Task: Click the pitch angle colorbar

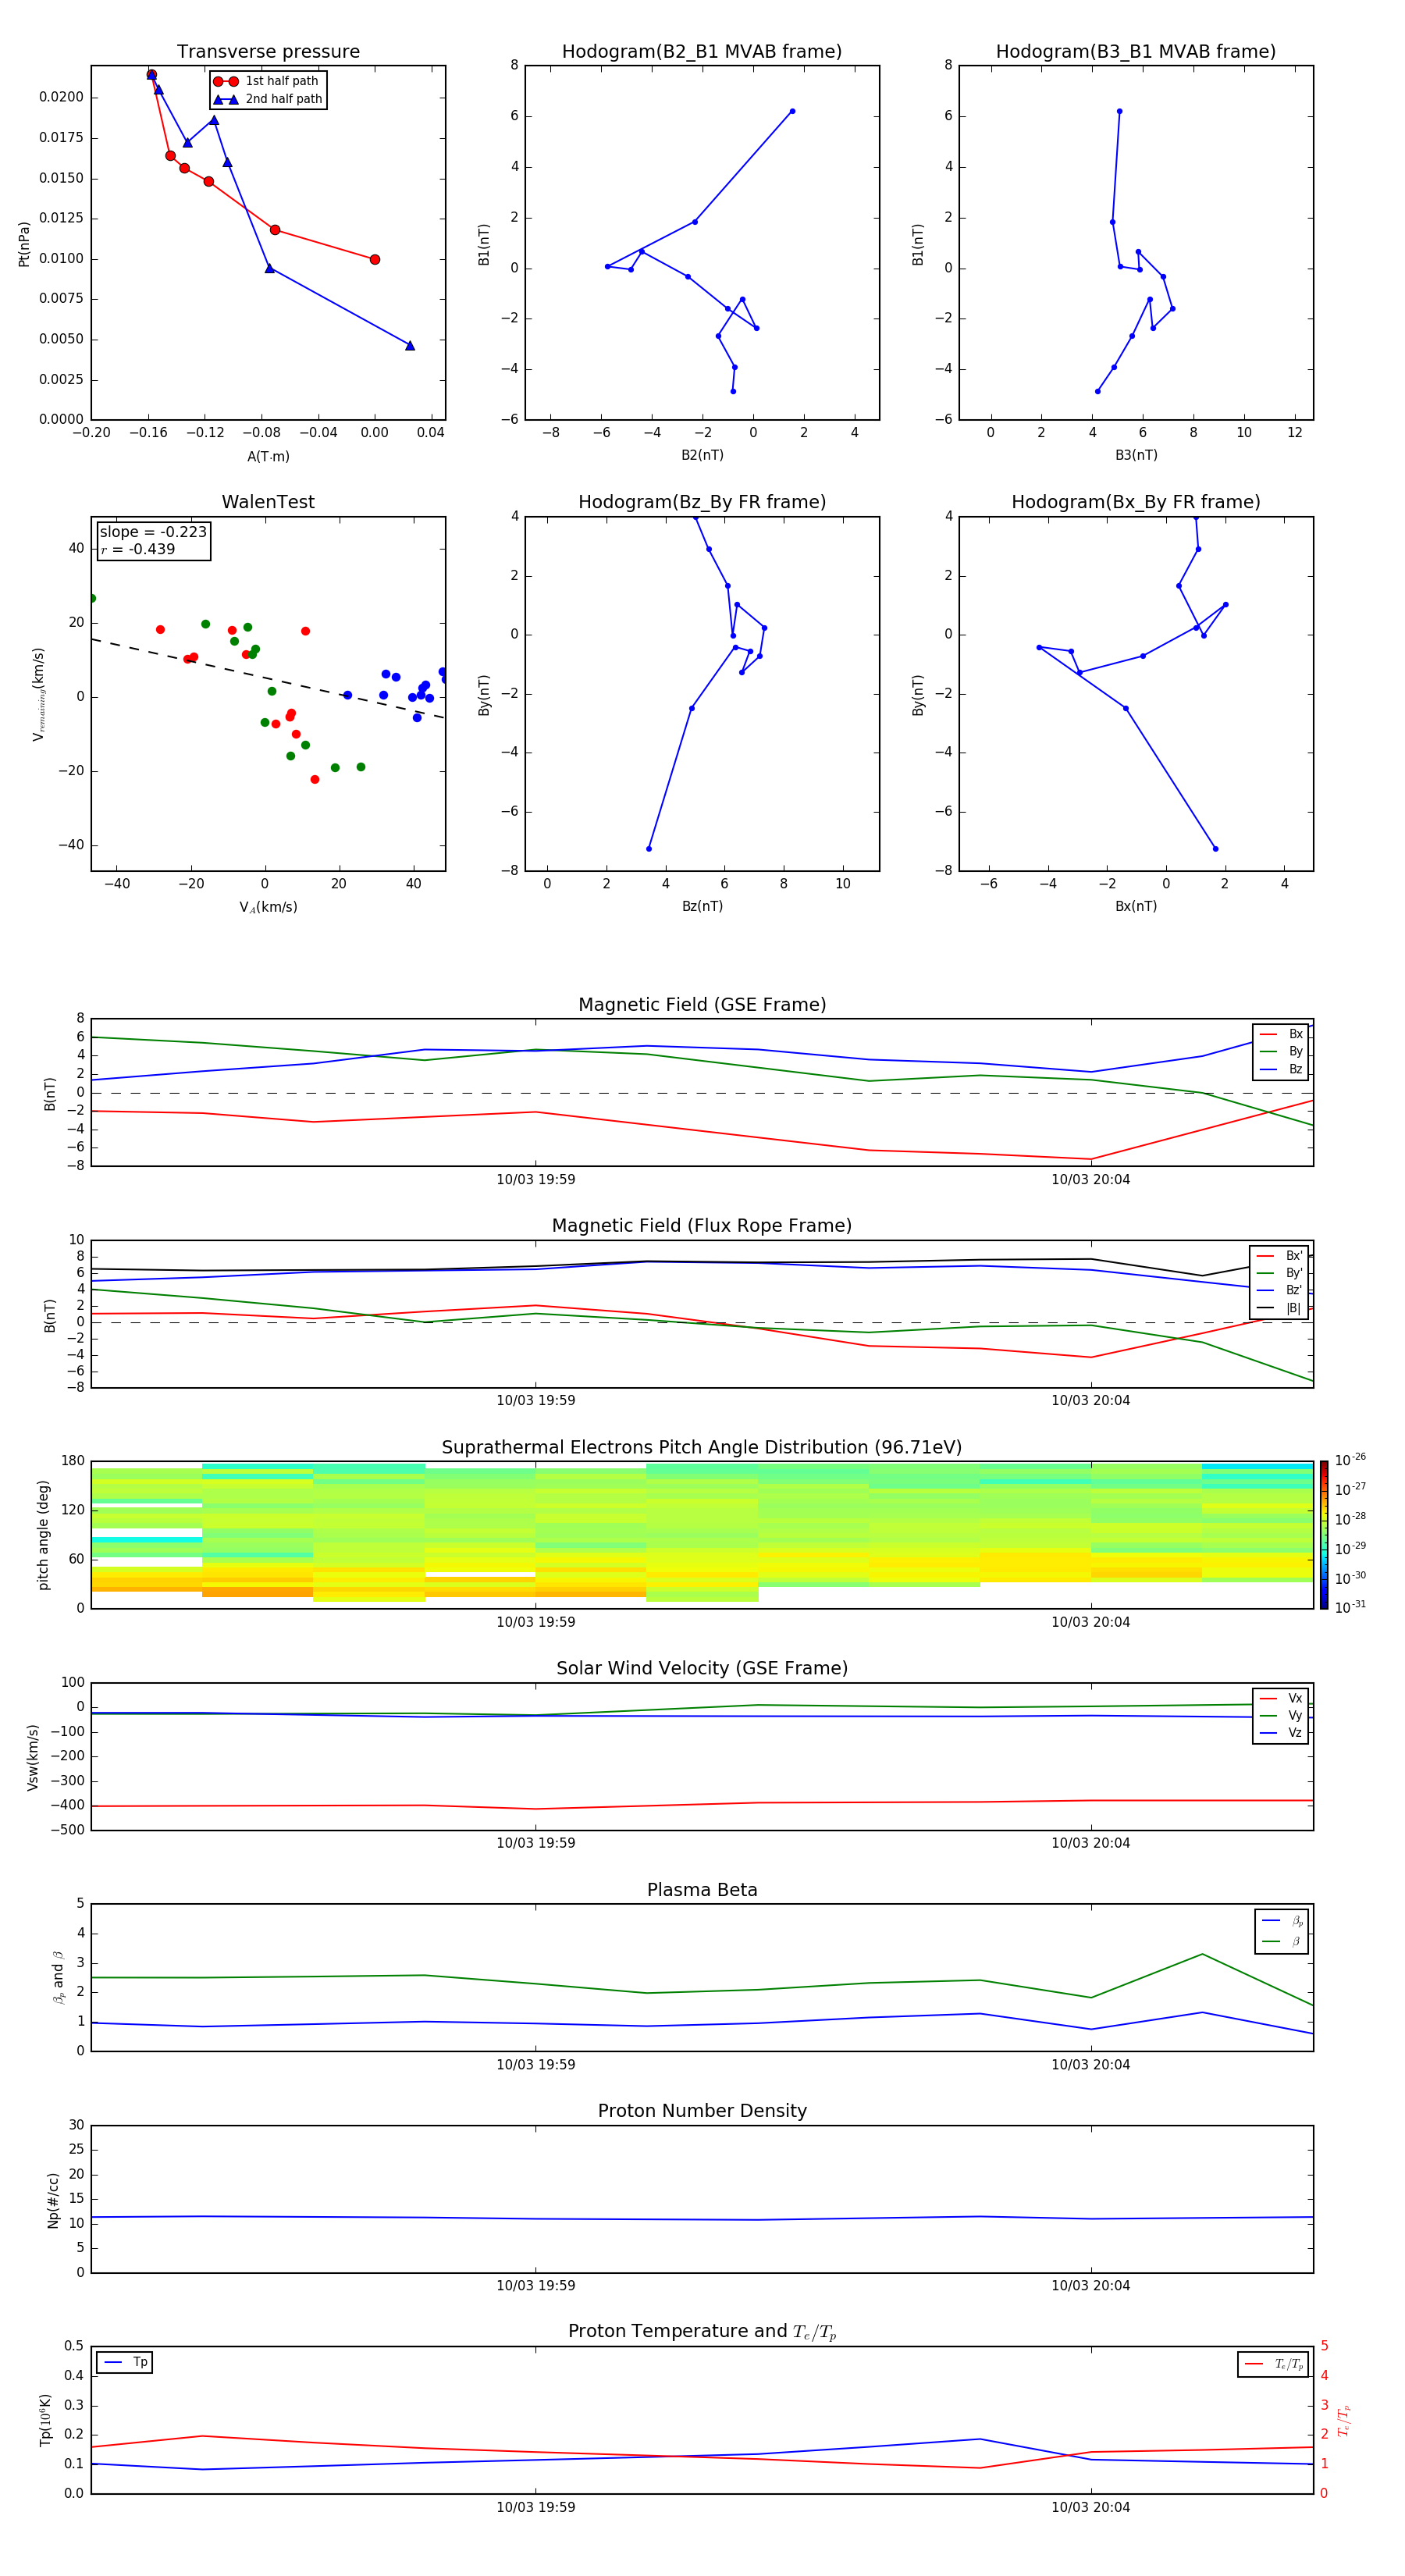Action: (x=1324, y=1535)
